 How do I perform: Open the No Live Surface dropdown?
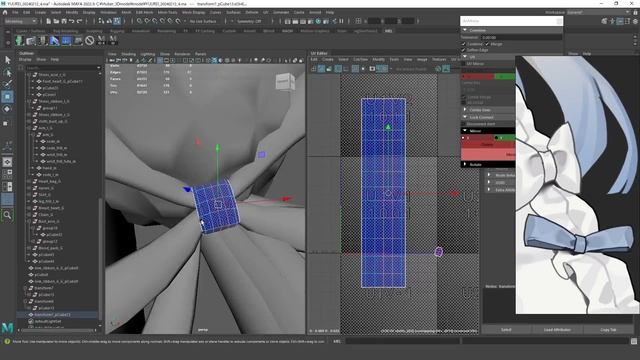(x=203, y=21)
